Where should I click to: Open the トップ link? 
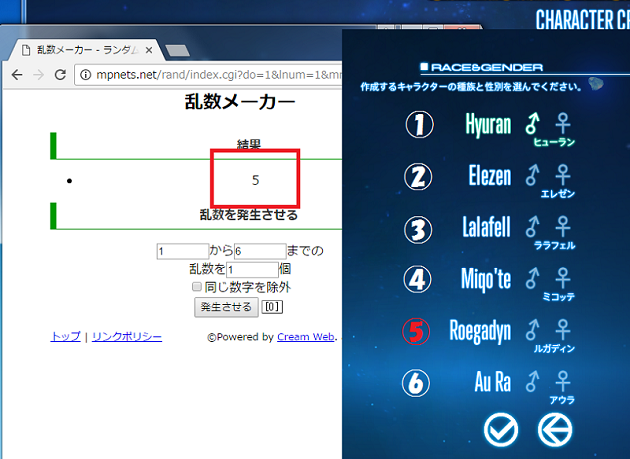tap(66, 336)
